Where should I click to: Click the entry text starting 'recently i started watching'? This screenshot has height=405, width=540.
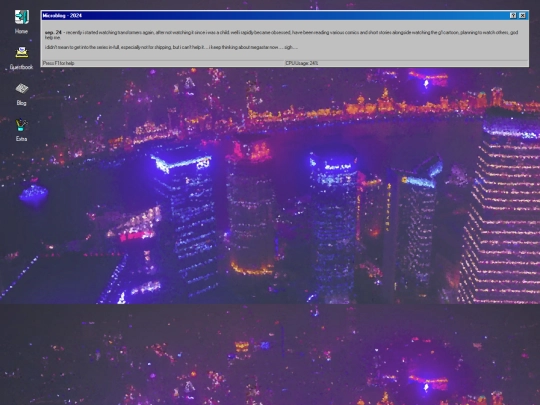(x=281, y=34)
